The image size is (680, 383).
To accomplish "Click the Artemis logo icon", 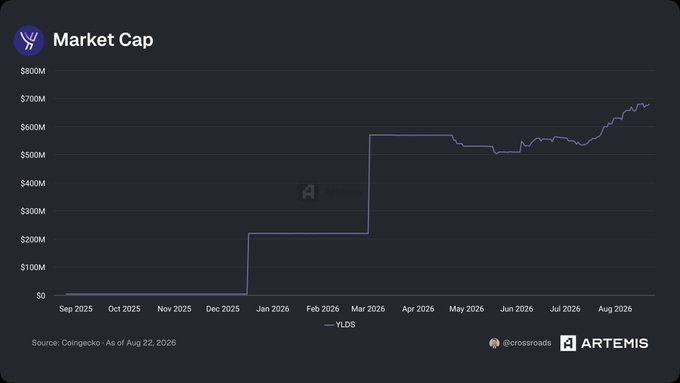I will 568,343.
